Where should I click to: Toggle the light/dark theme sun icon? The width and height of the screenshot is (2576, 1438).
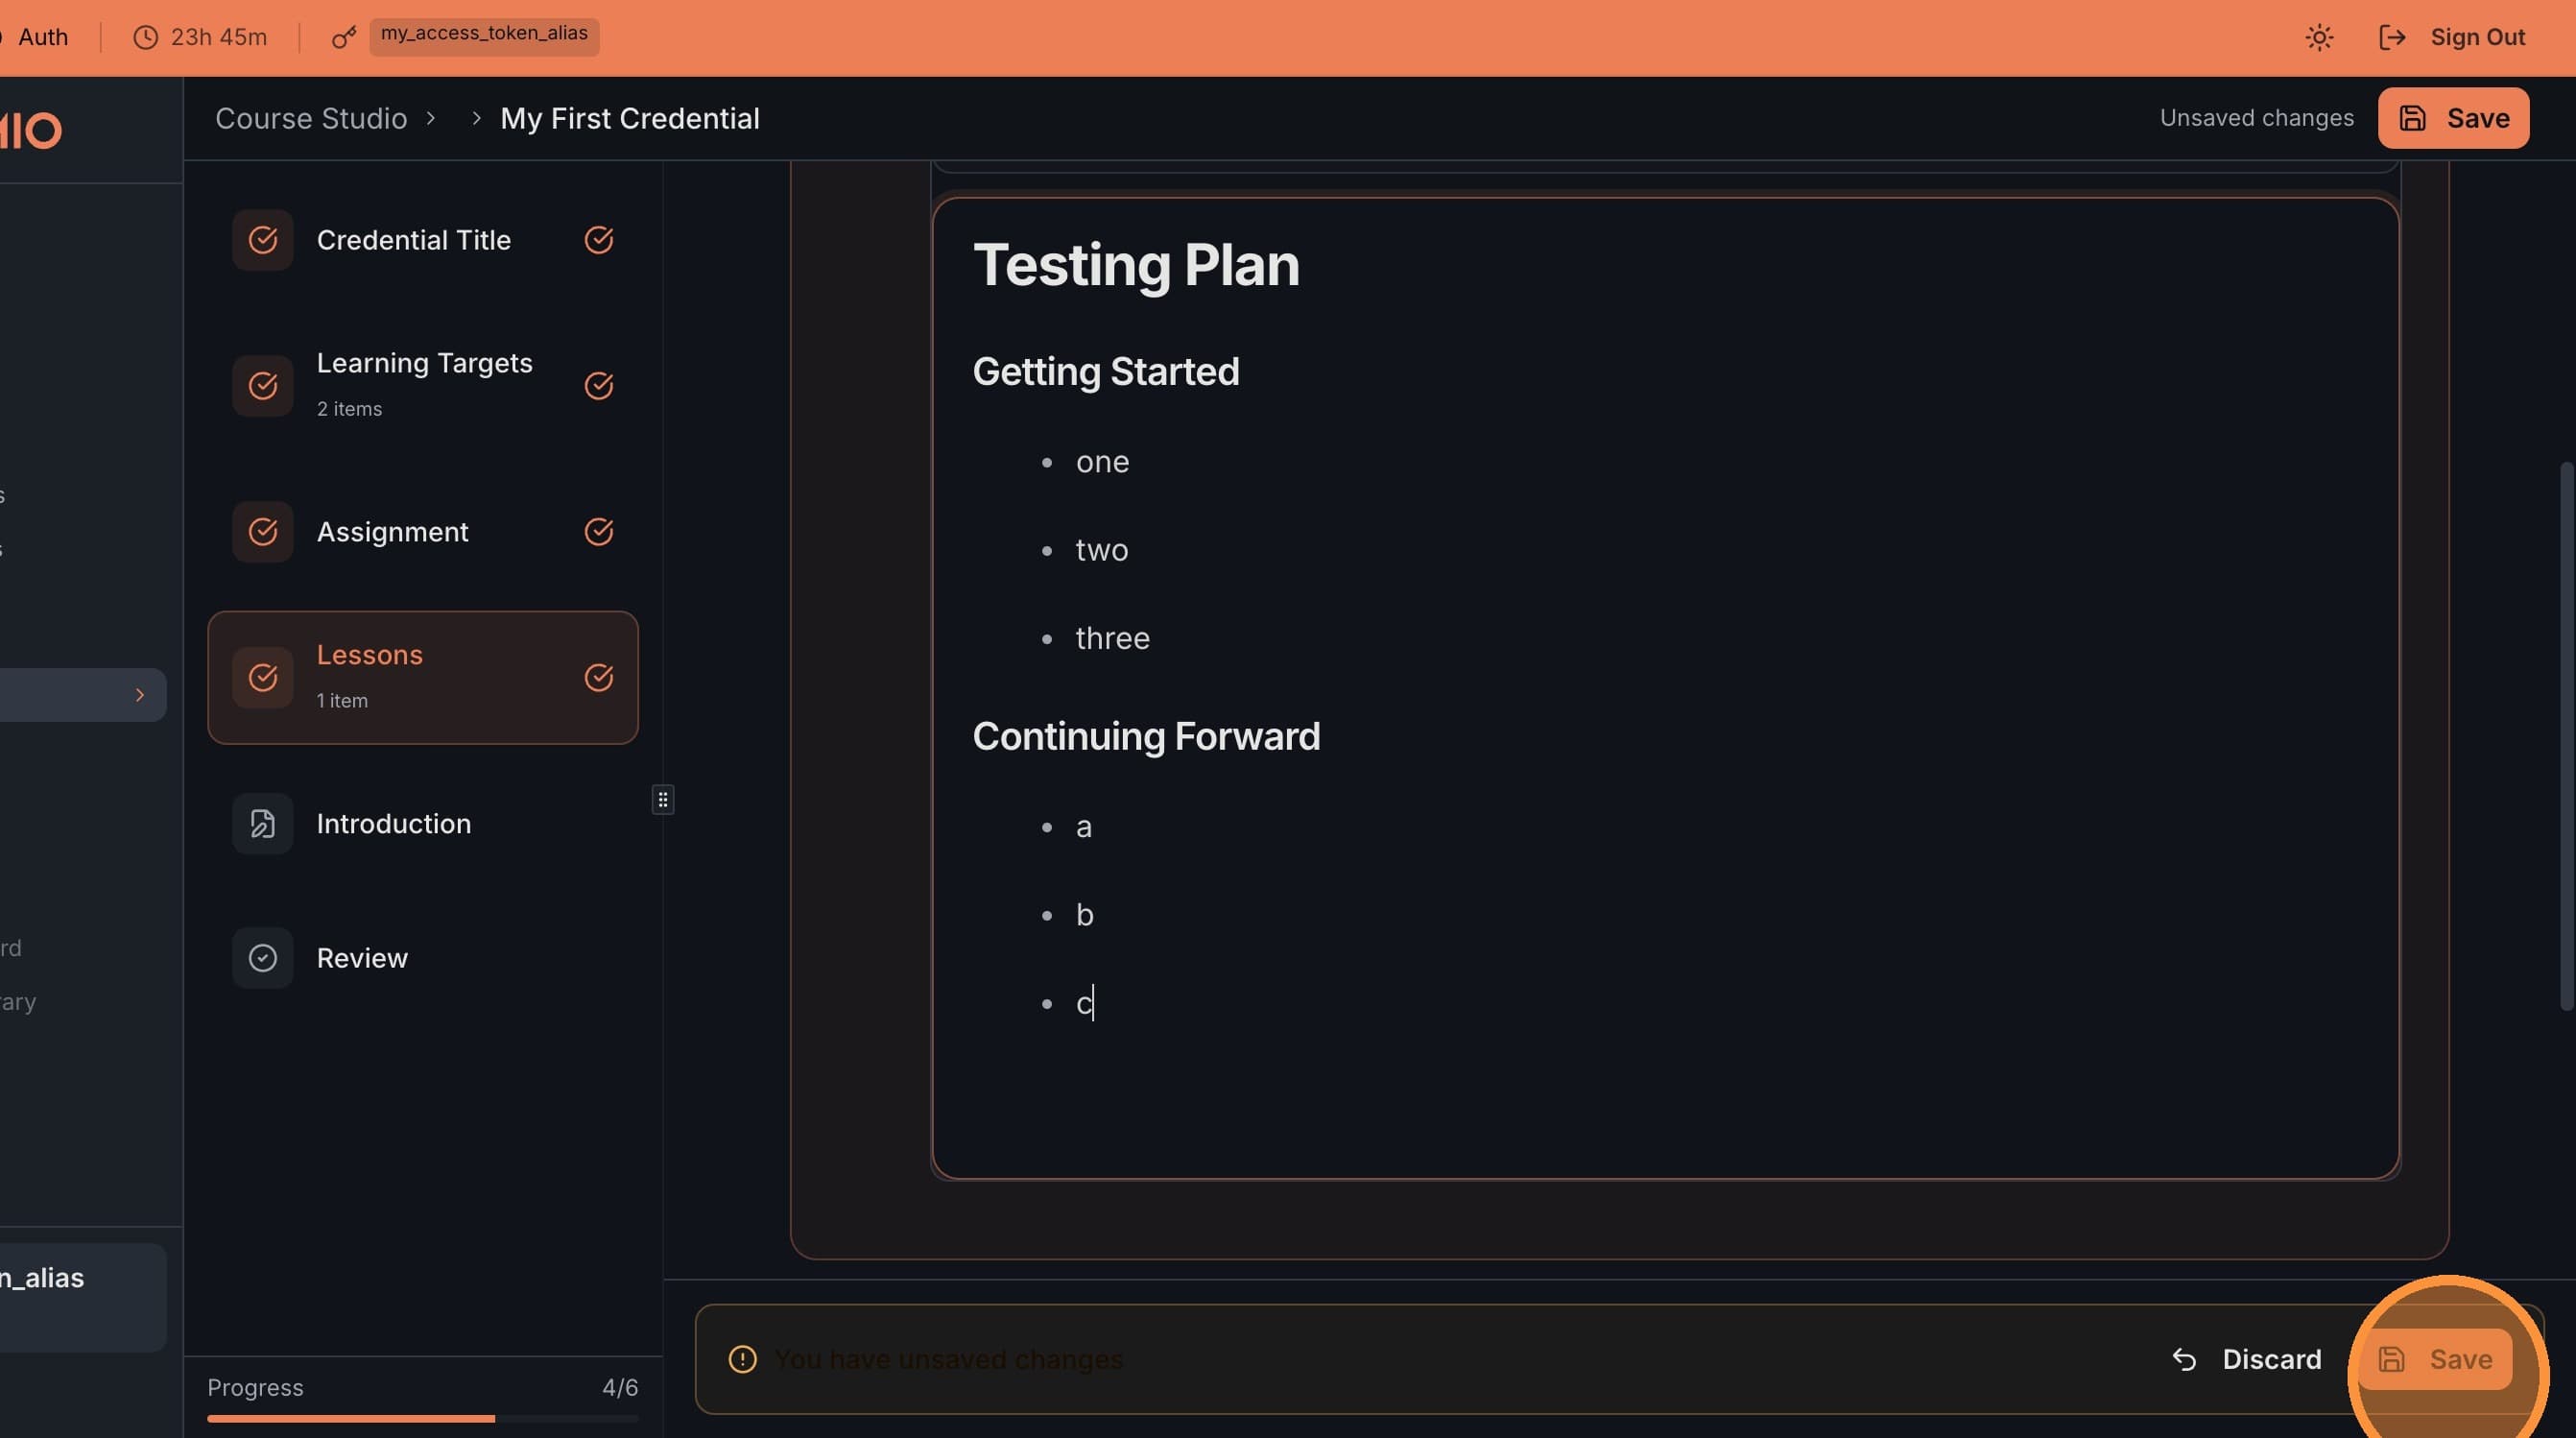coord(2319,38)
